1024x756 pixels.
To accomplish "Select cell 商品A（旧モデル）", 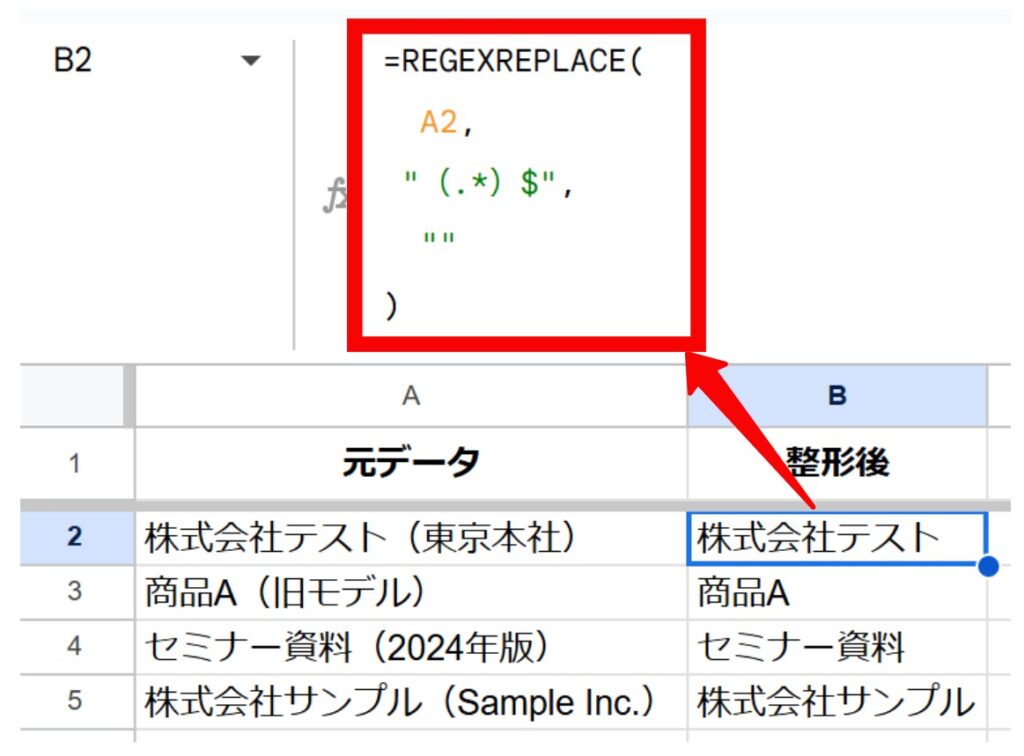I will click(411, 592).
